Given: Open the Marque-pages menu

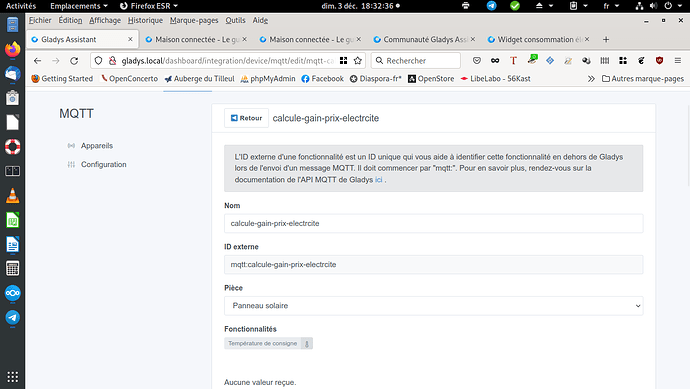Looking at the screenshot, I should pyautogui.click(x=194, y=20).
